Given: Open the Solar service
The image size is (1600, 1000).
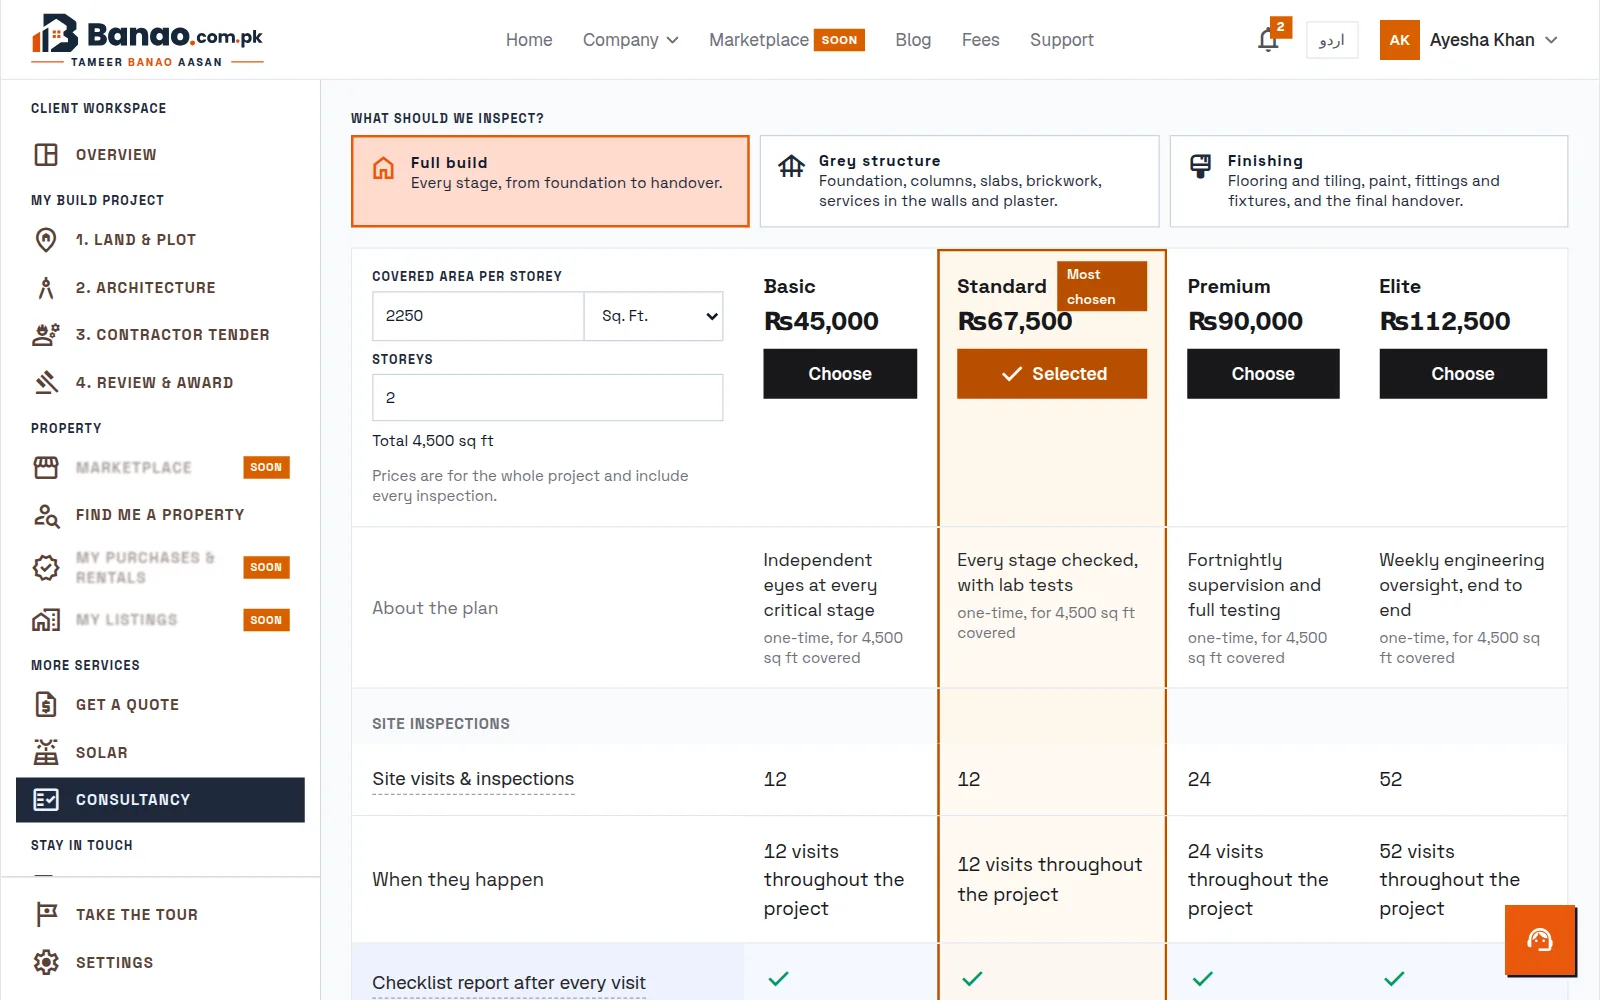Looking at the screenshot, I should point(160,753).
